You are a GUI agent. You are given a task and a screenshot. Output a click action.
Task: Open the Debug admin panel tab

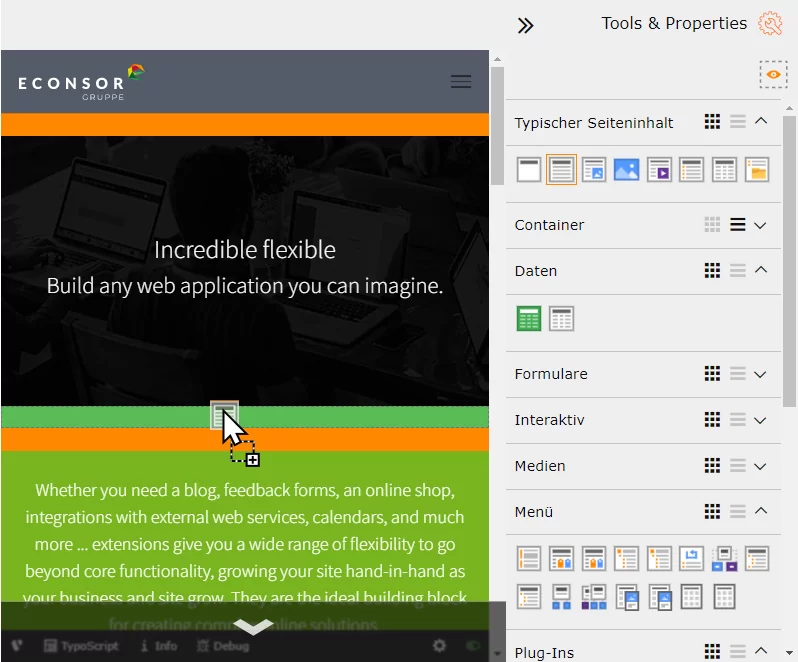pos(223,646)
